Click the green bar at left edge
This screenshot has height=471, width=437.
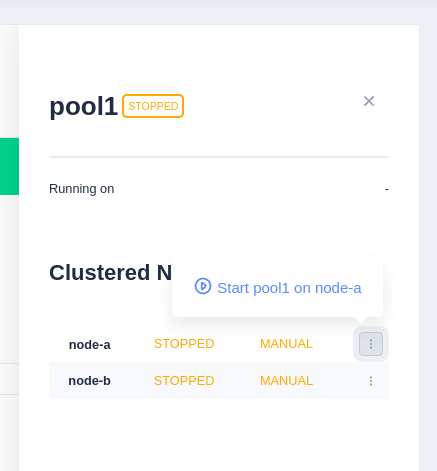click(9, 166)
